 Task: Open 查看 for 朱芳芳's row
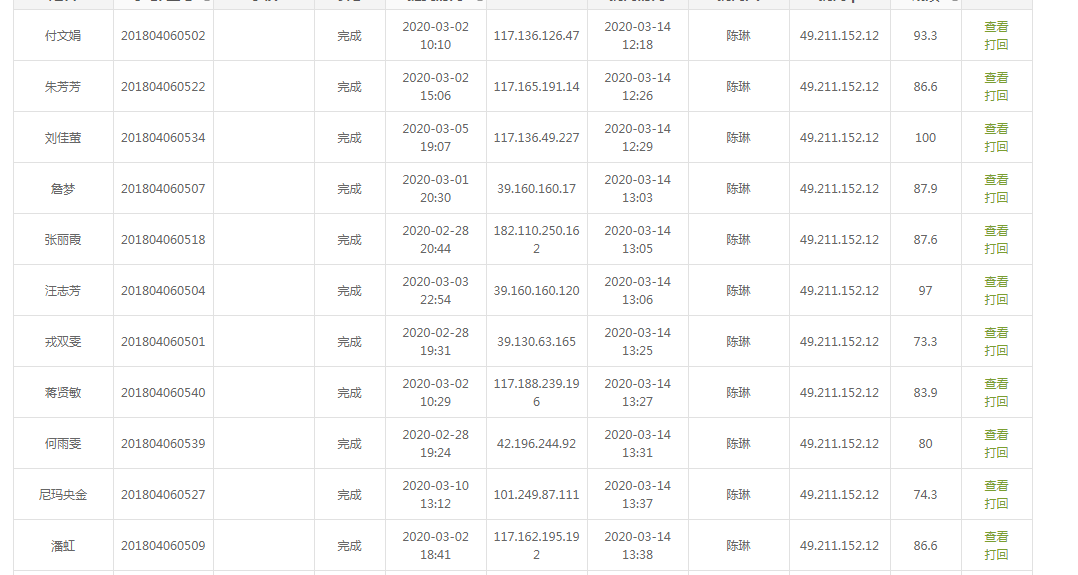[996, 78]
